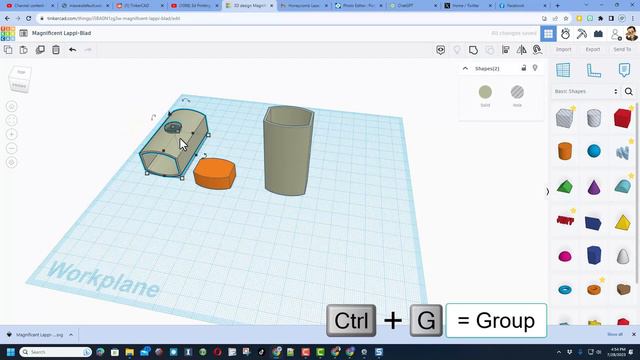Image resolution: width=640 pixels, height=360 pixels.
Task: Pick the orange Tube shape
Action: (594, 290)
